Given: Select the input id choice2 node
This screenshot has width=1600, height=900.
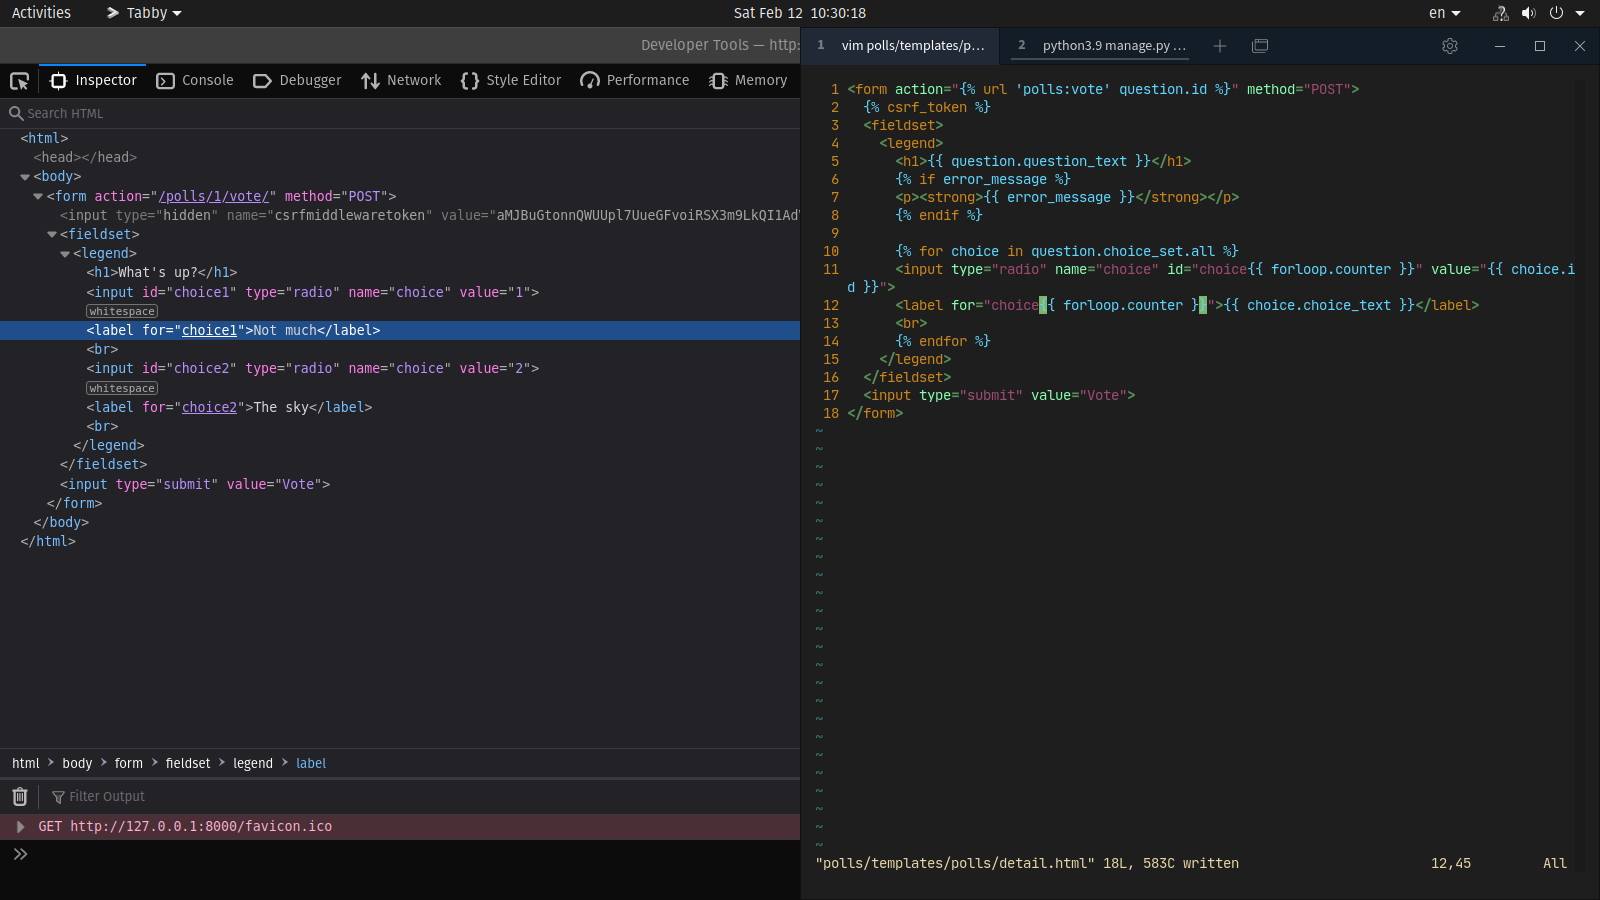Looking at the screenshot, I should 313,368.
